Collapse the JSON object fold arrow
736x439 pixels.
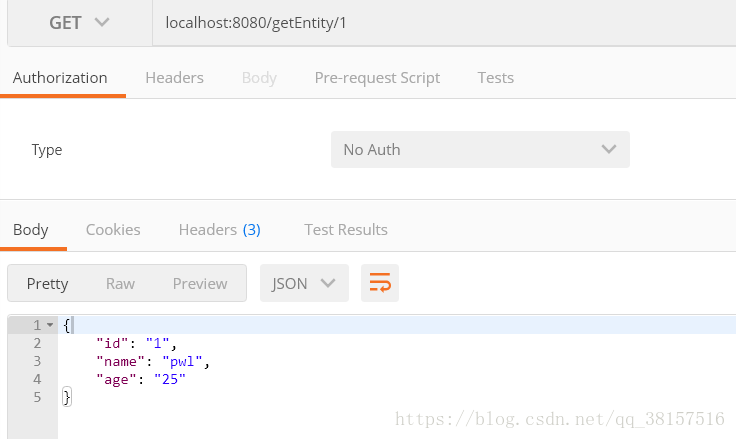[50, 325]
